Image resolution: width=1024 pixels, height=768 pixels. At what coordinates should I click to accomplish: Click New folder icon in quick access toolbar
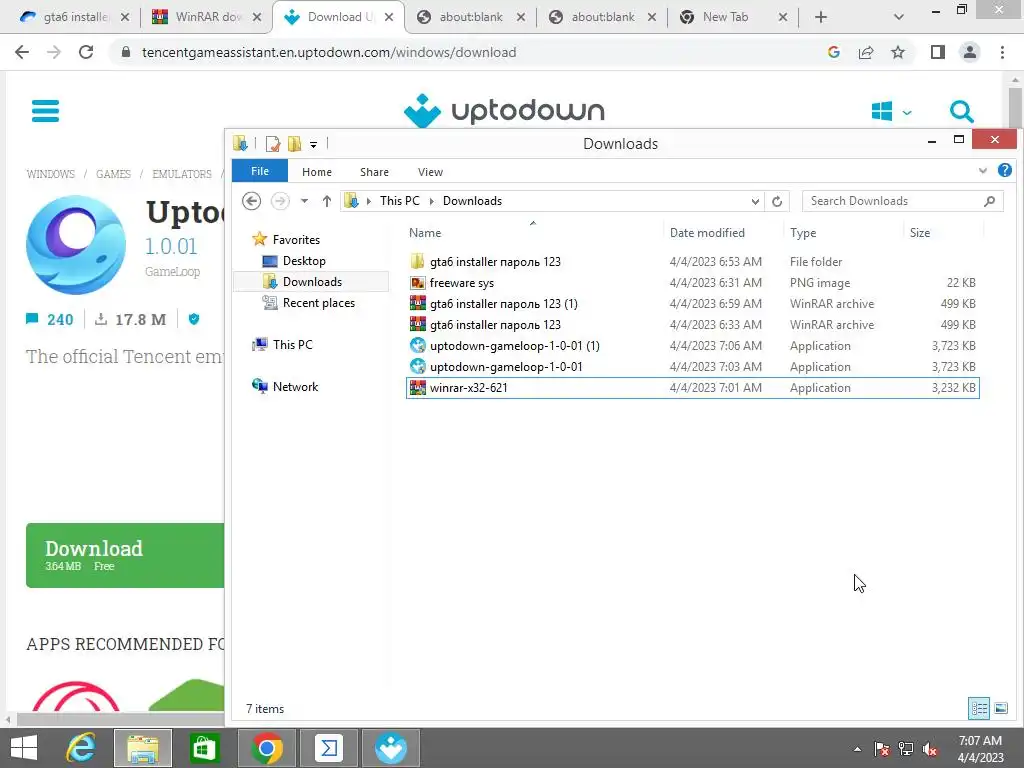[x=295, y=144]
